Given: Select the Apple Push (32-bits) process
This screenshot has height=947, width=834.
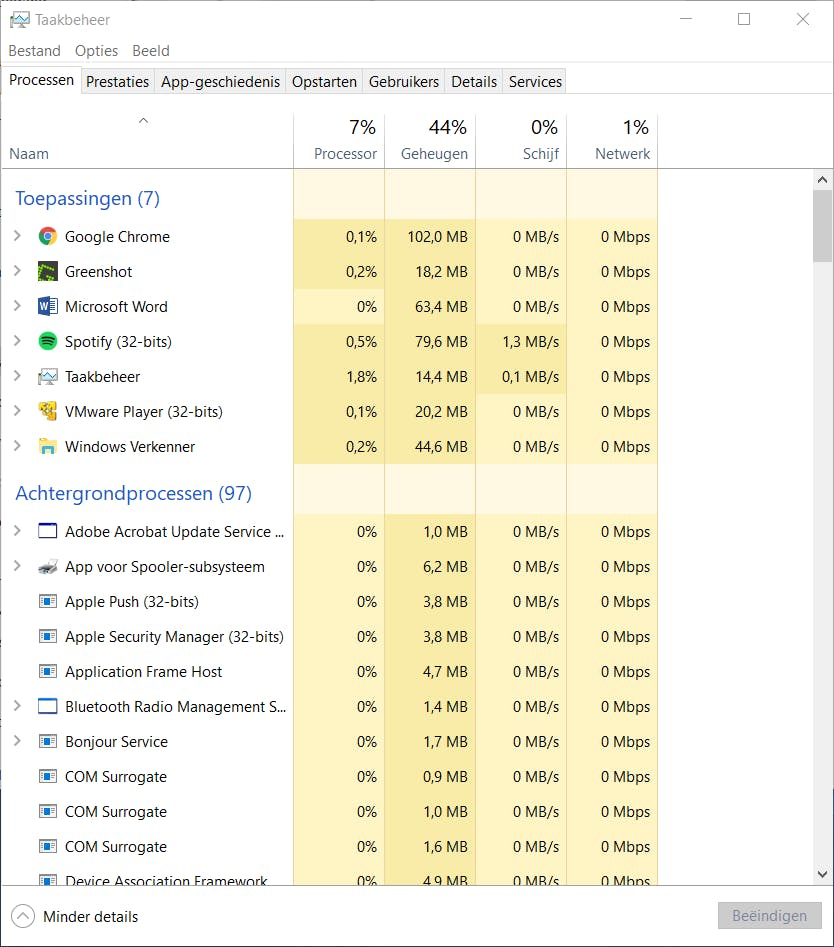Looking at the screenshot, I should click(x=132, y=602).
